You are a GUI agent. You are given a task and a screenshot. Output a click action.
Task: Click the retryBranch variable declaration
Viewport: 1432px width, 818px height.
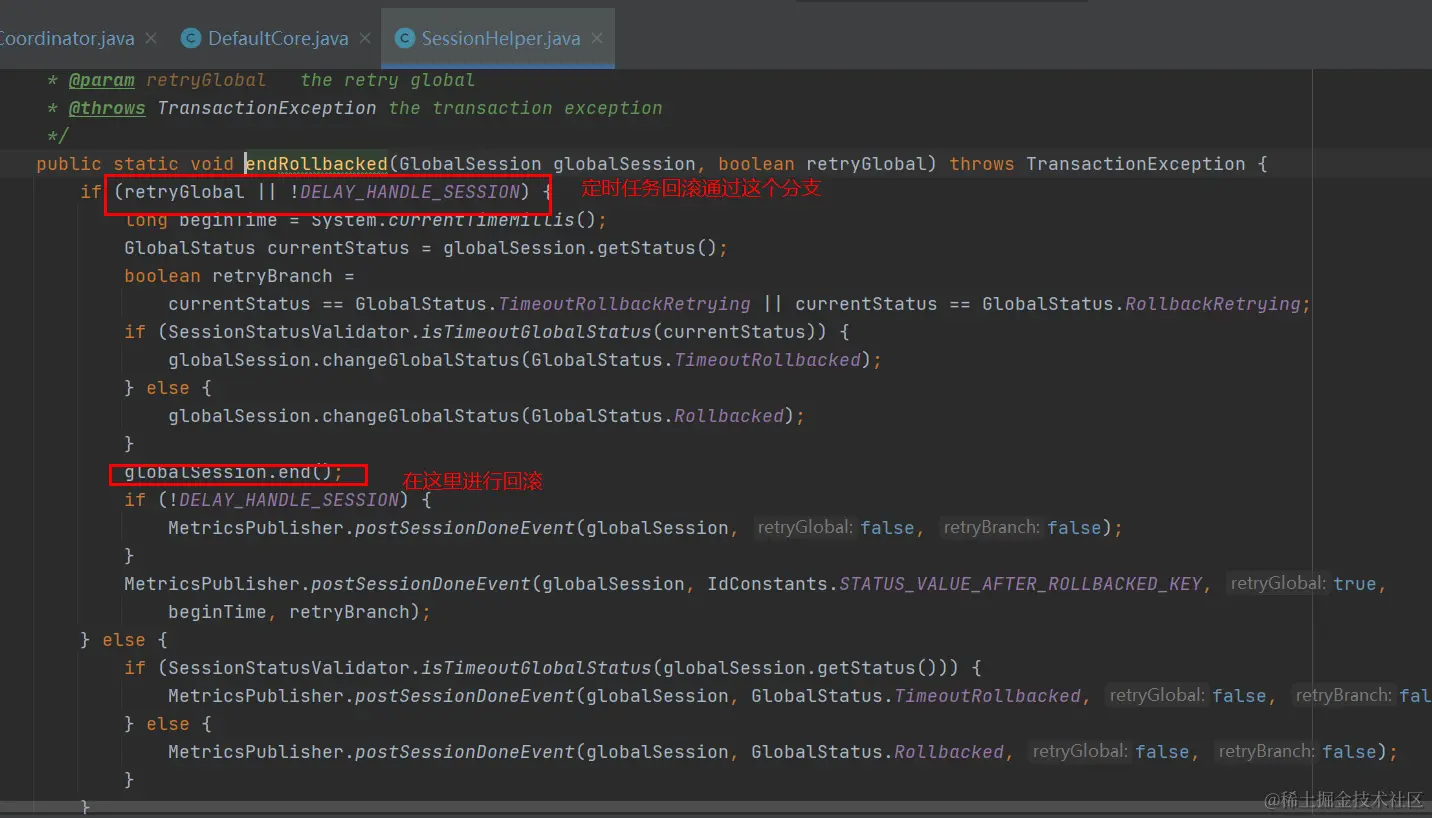point(273,276)
